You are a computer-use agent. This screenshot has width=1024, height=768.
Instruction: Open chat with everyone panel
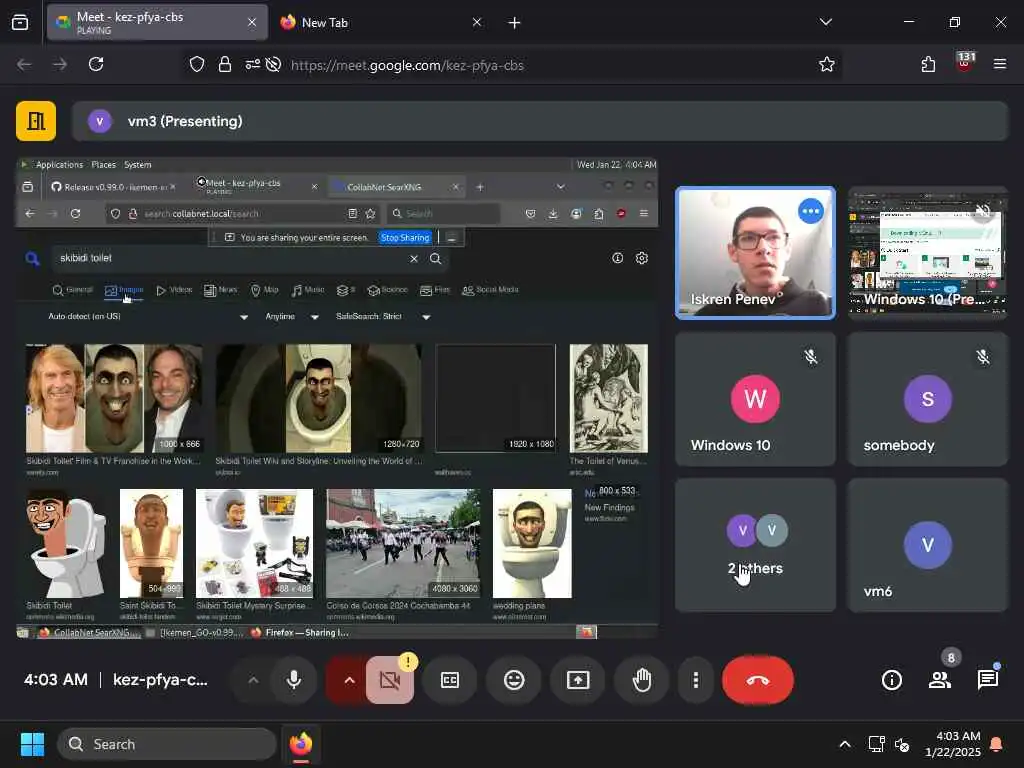coord(987,680)
